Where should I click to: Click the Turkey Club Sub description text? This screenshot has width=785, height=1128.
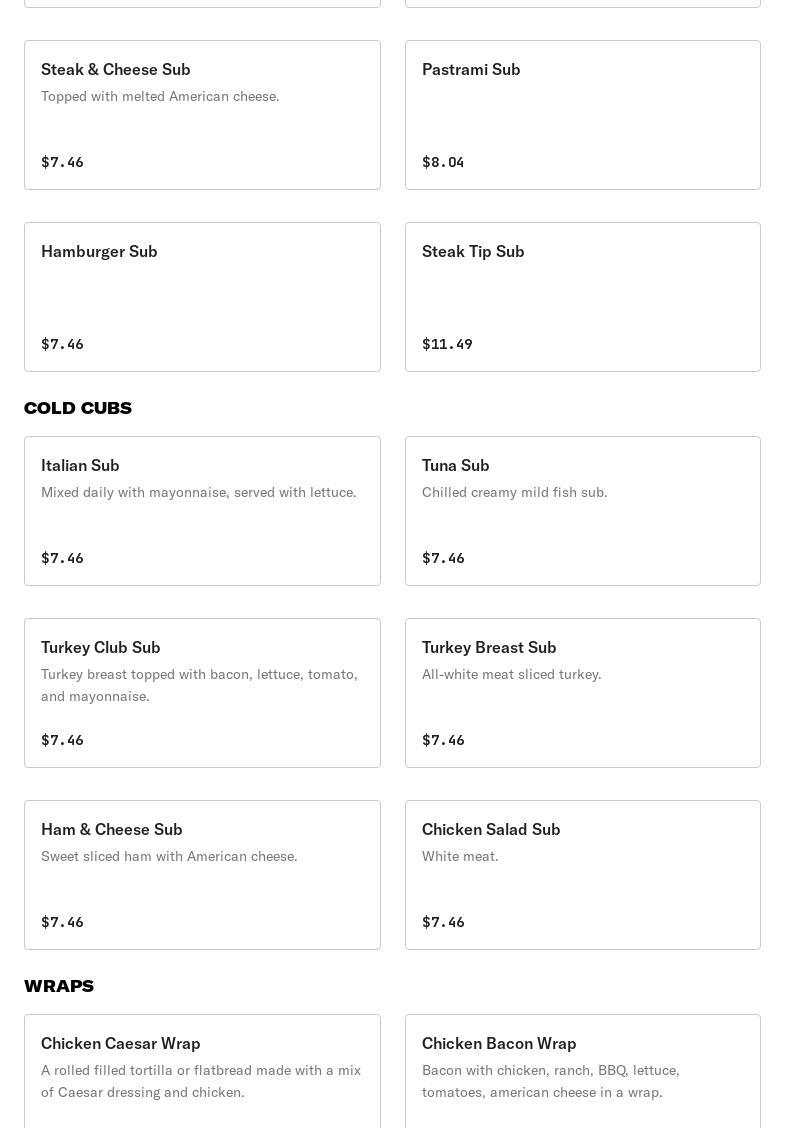[199, 685]
